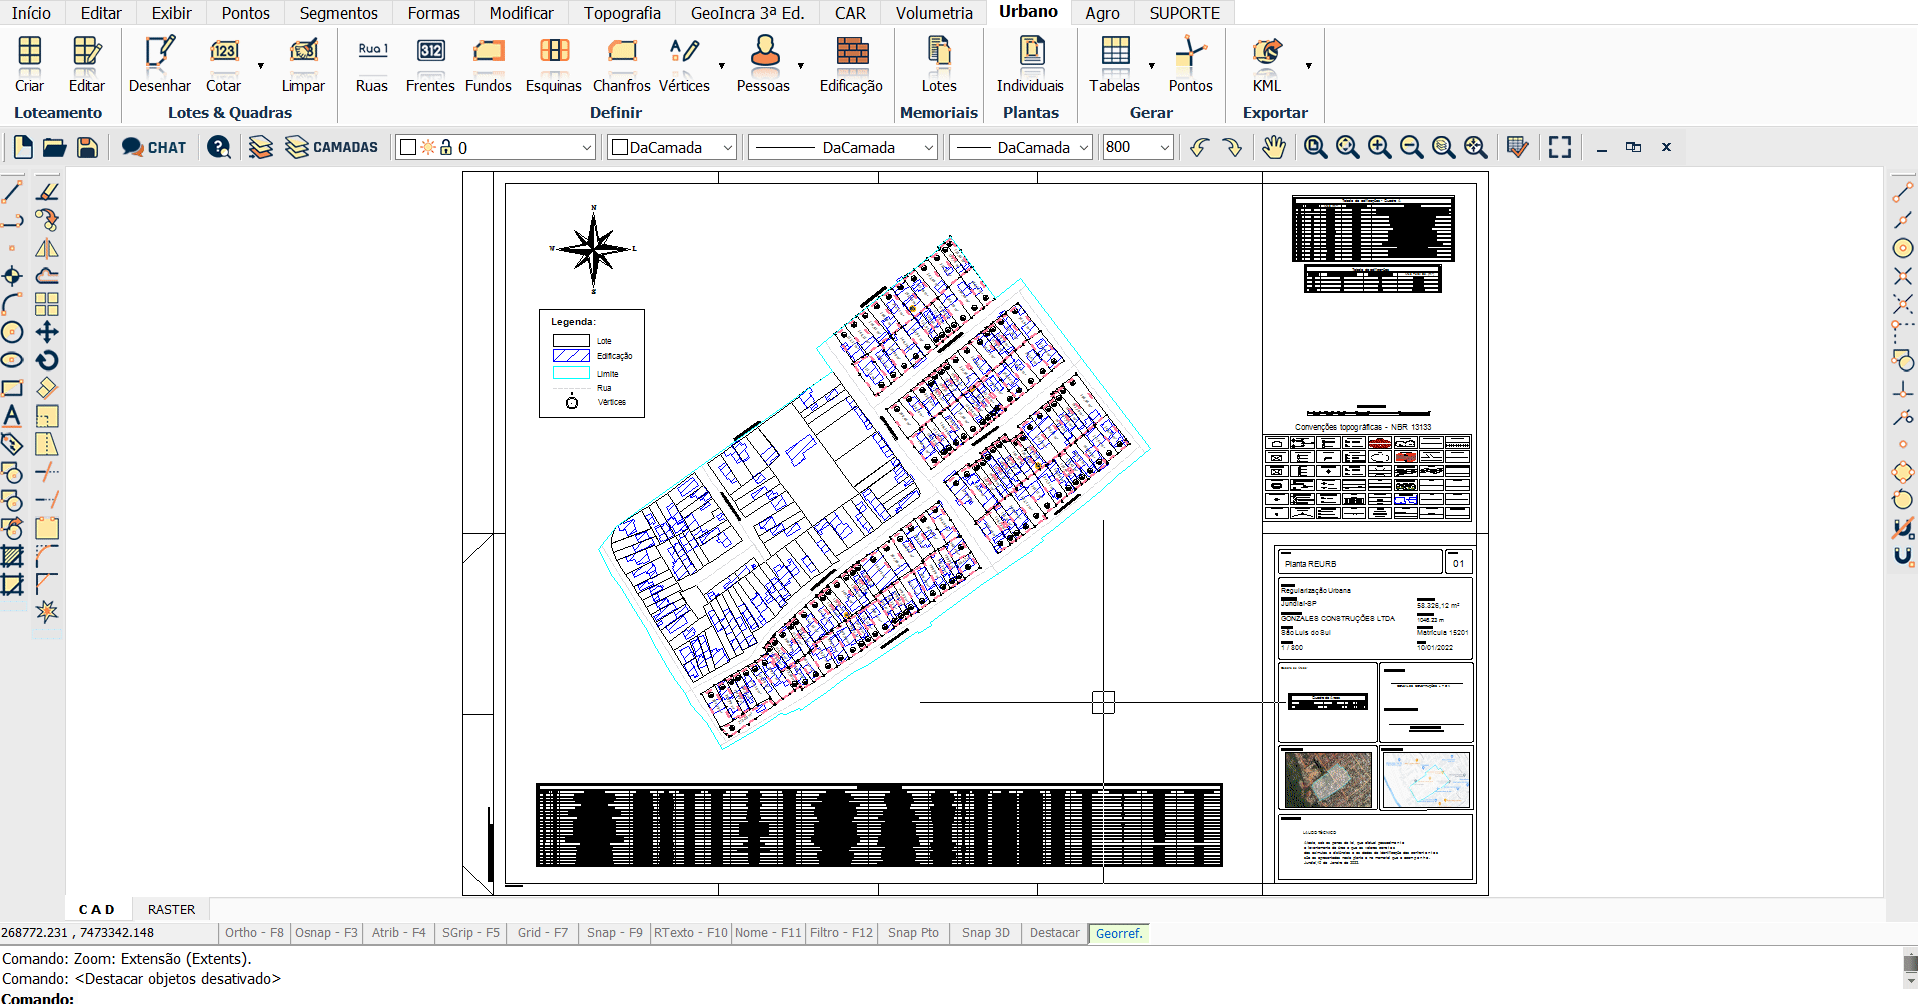Viewport: 1918px width, 1004px height.
Task: Click the Individuais plantas icon
Action: (1030, 64)
